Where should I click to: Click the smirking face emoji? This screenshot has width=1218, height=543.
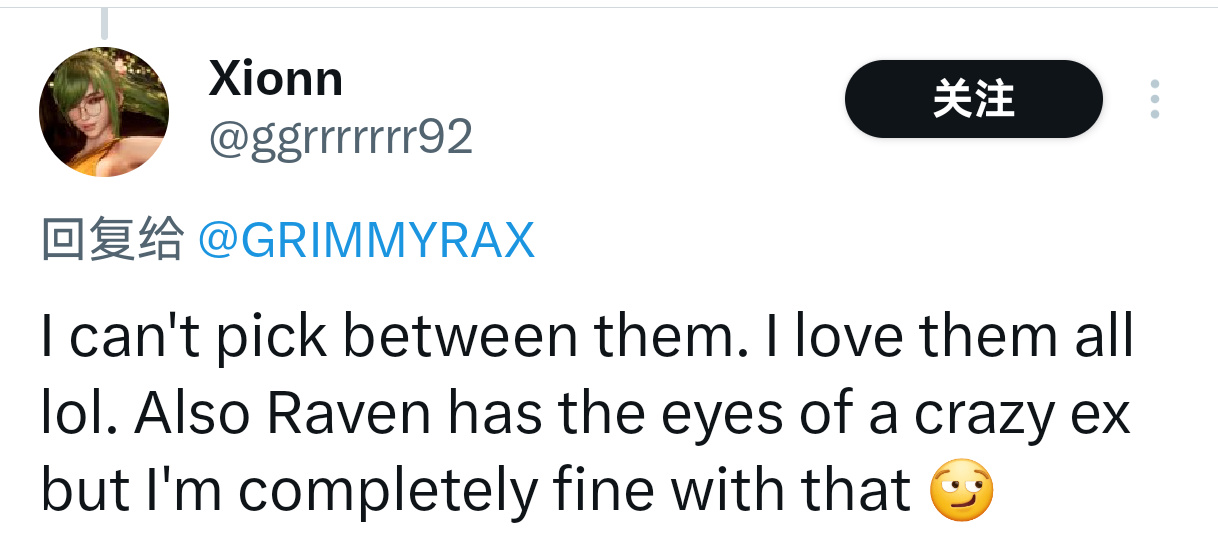pos(962,492)
